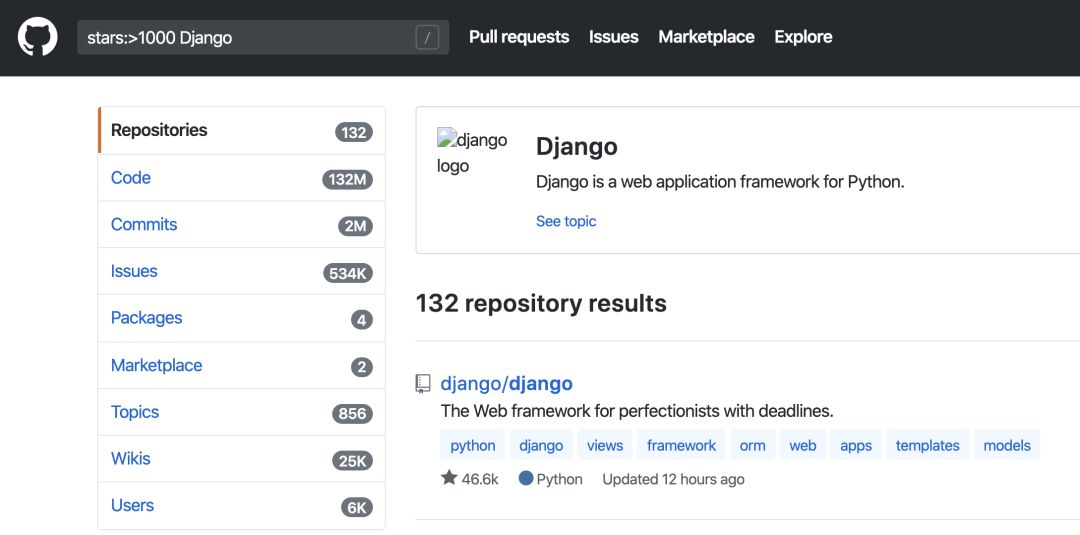This screenshot has height=535, width=1080.
Task: Click the 2 badge beside sidebar Marketplace
Action: point(362,367)
